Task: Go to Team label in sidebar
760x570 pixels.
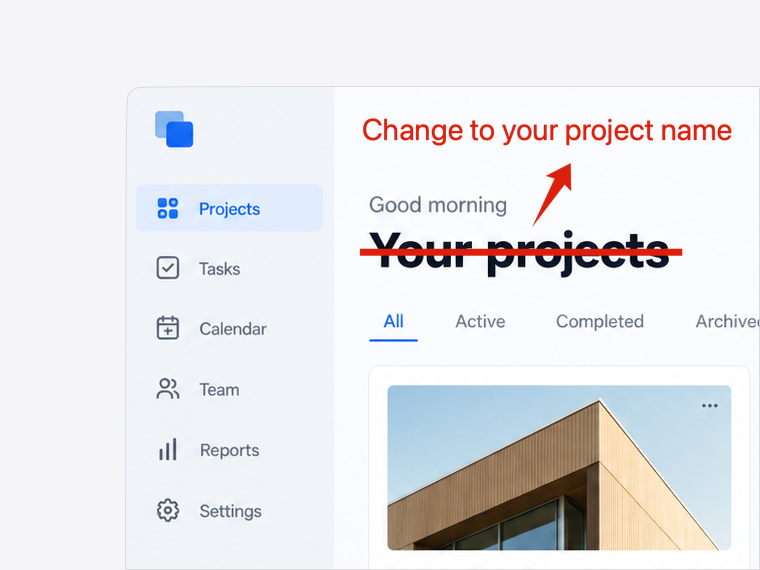Action: click(220, 390)
